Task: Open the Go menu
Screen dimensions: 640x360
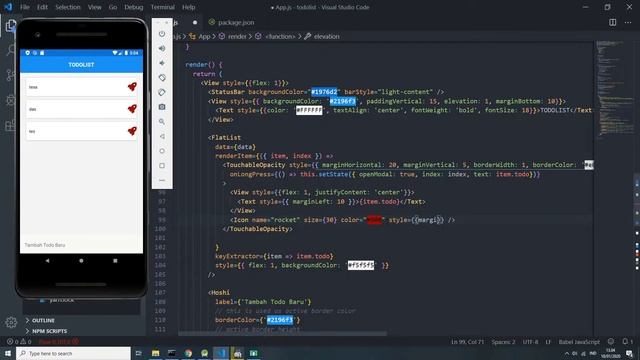Action: (x=113, y=7)
